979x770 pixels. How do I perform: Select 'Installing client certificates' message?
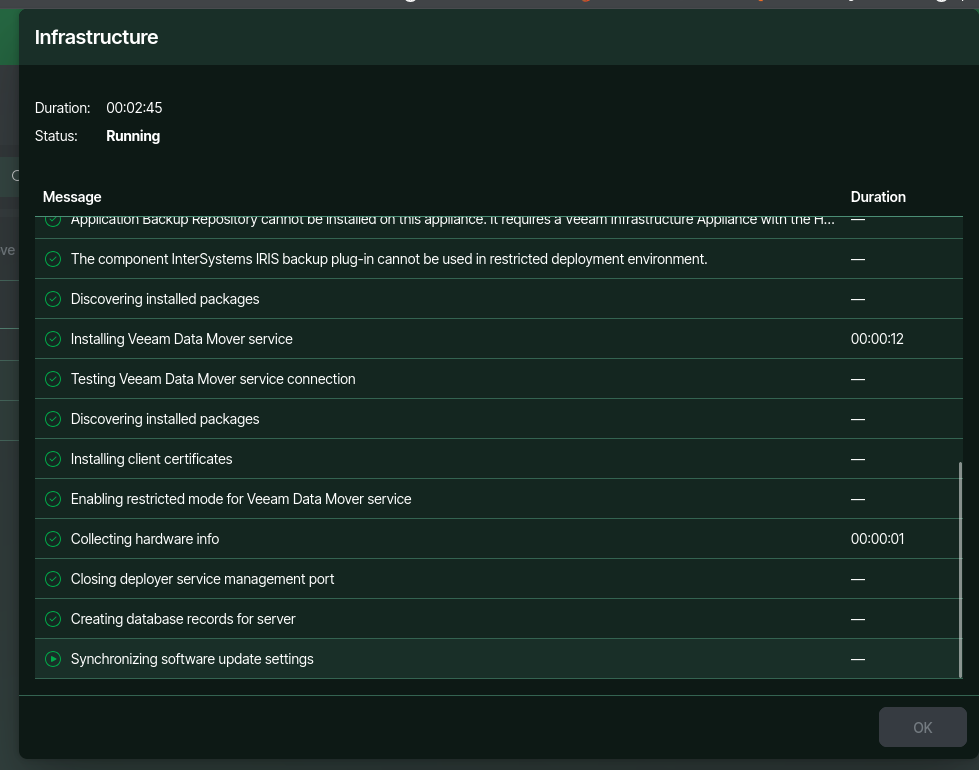[x=151, y=459]
